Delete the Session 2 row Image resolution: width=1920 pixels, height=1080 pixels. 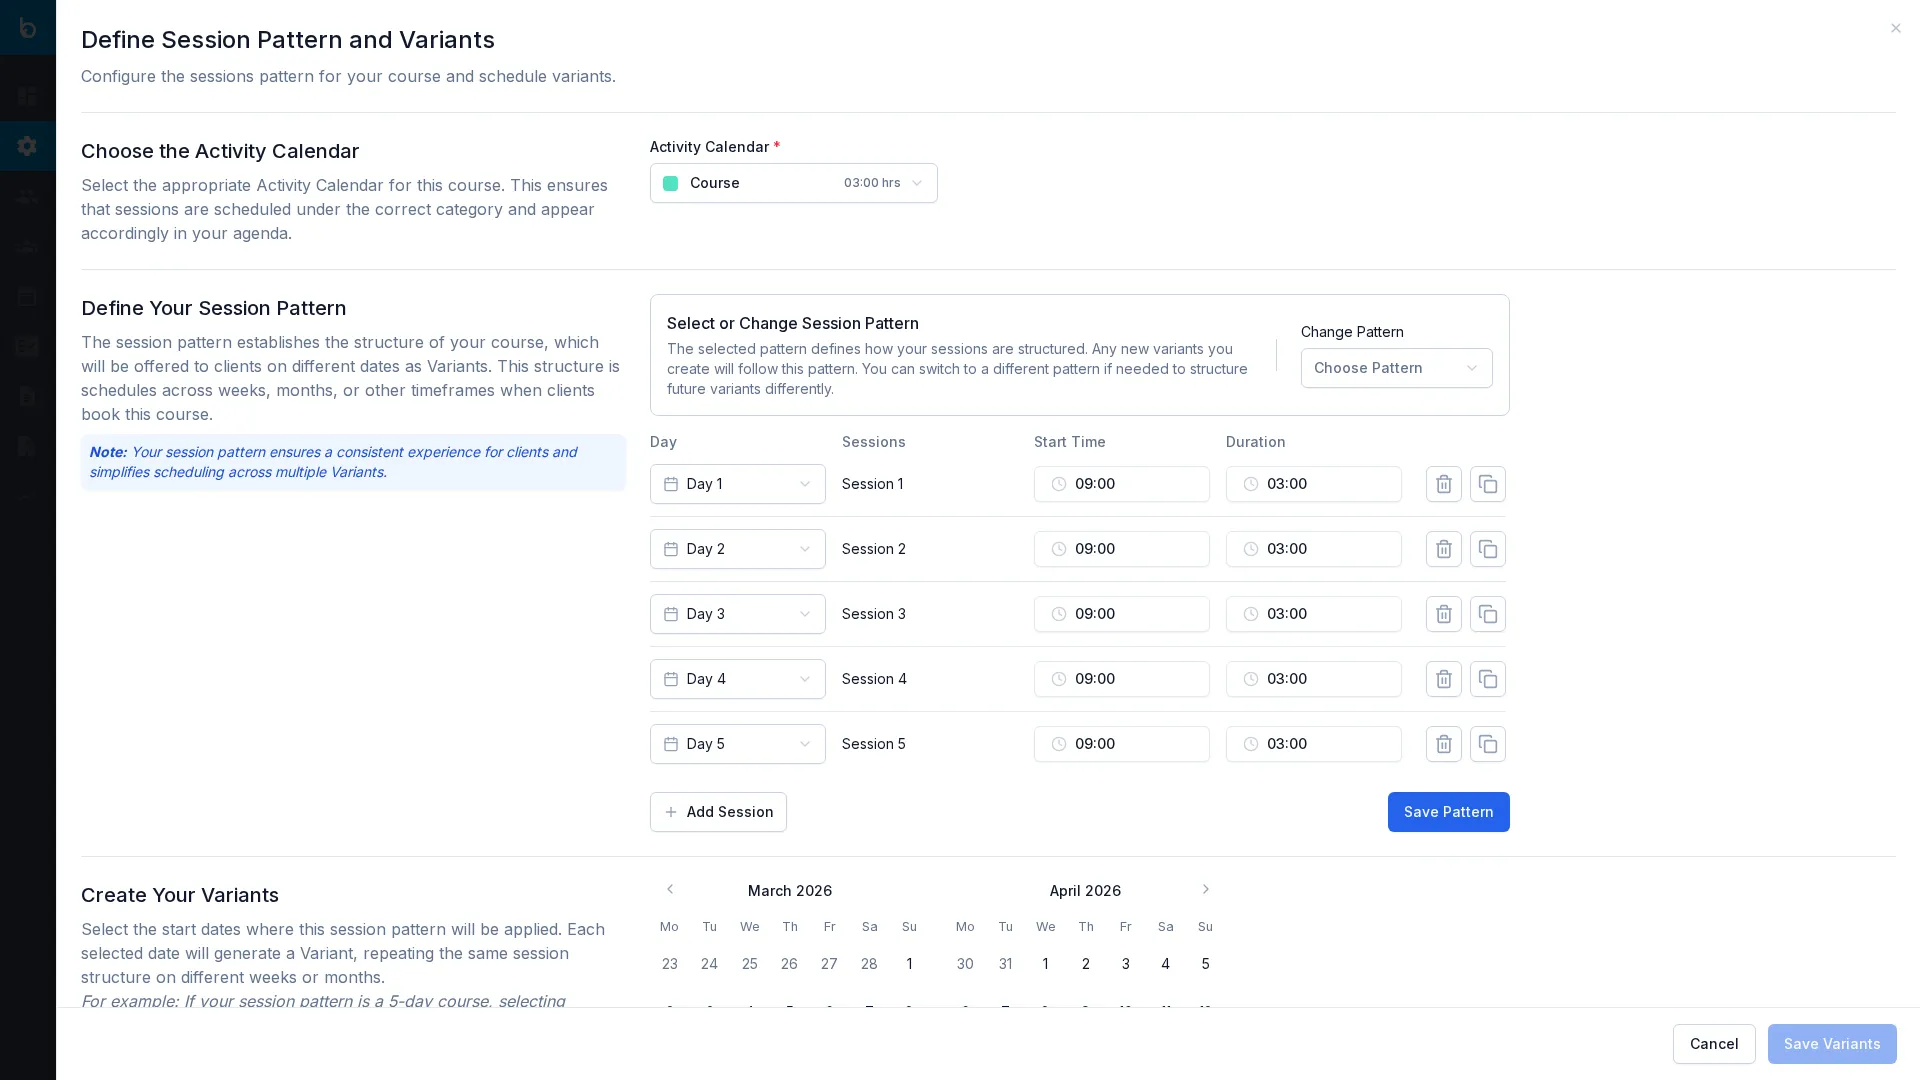(1443, 549)
